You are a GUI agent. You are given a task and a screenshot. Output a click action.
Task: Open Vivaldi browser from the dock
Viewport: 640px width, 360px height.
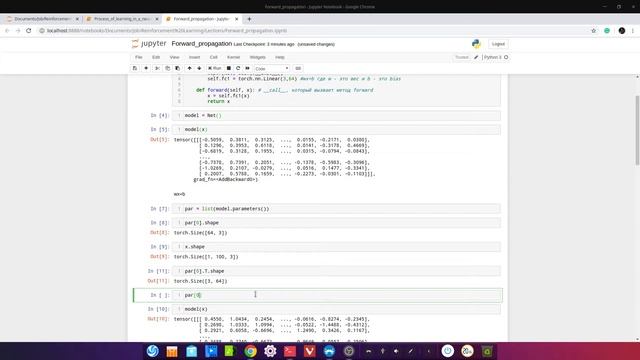coord(309,351)
